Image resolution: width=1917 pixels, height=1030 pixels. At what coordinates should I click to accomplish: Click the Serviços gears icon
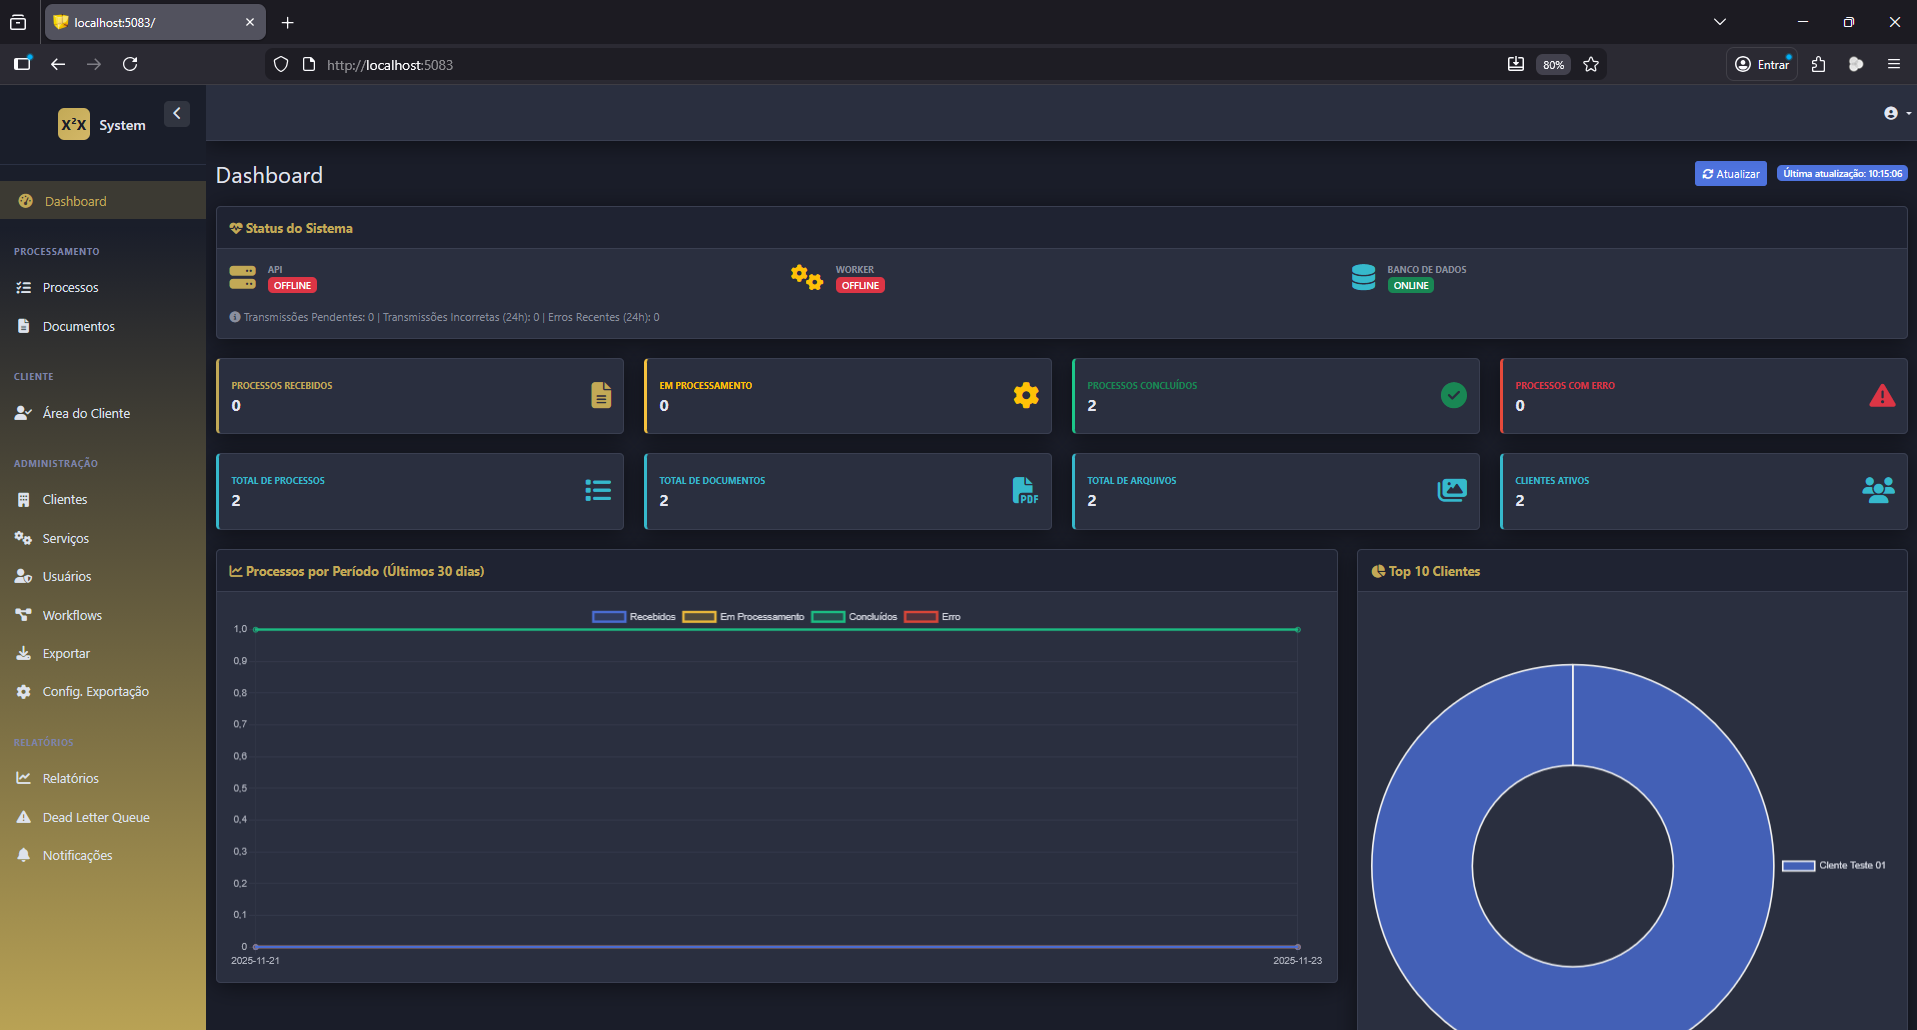pos(24,539)
